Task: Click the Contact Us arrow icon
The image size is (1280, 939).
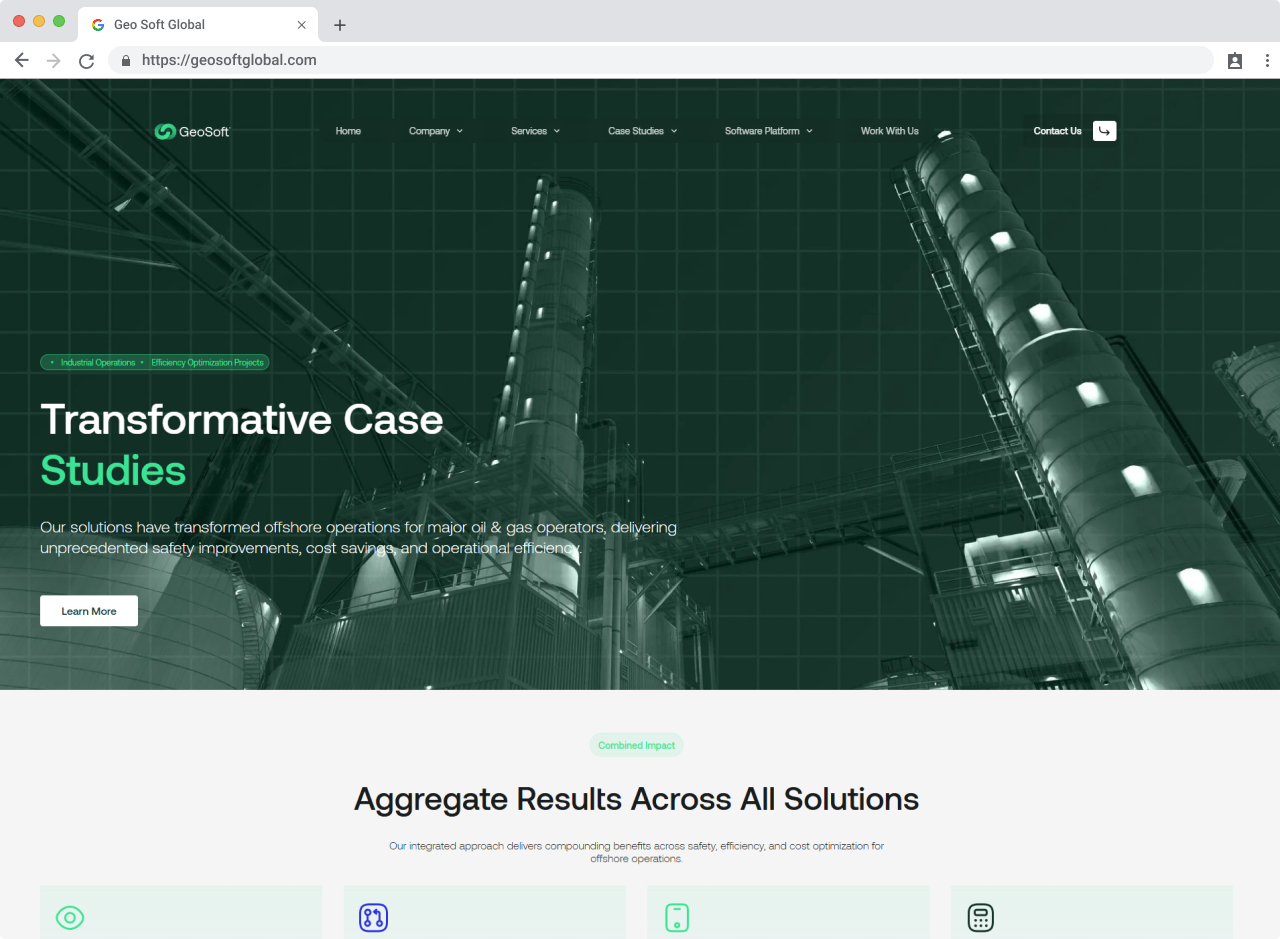Action: coord(1104,131)
